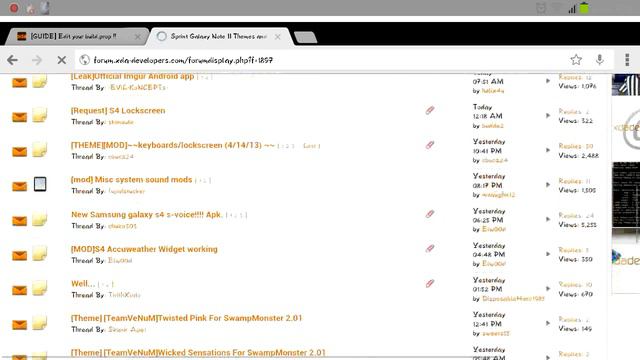Open Twisted Pink For SwampMonster 2.01 thread
The width and height of the screenshot is (640, 360).
(x=186, y=318)
